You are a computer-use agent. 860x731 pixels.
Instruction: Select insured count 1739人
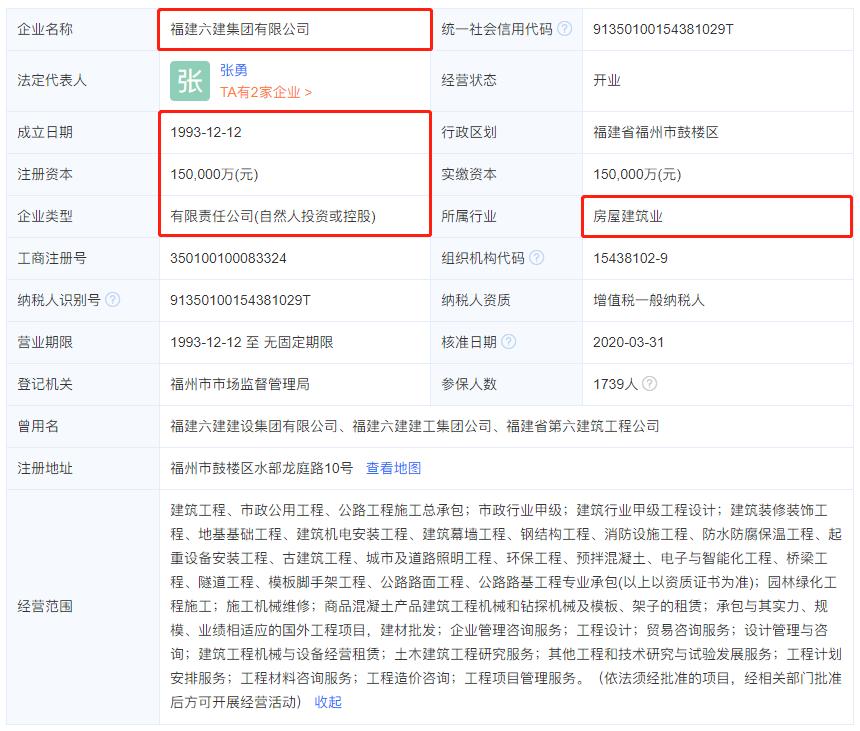[x=615, y=384]
